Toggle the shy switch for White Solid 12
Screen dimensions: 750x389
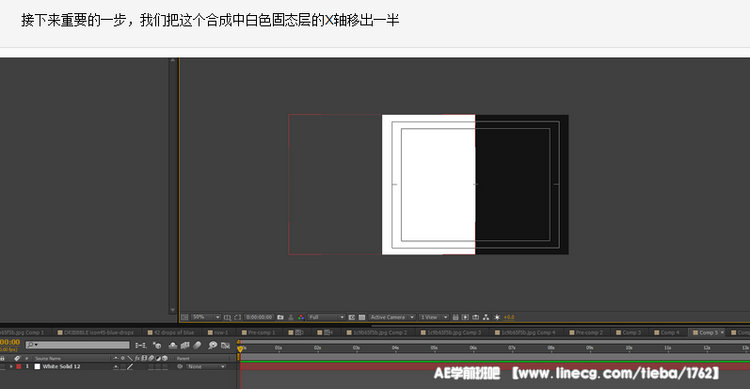(116, 367)
